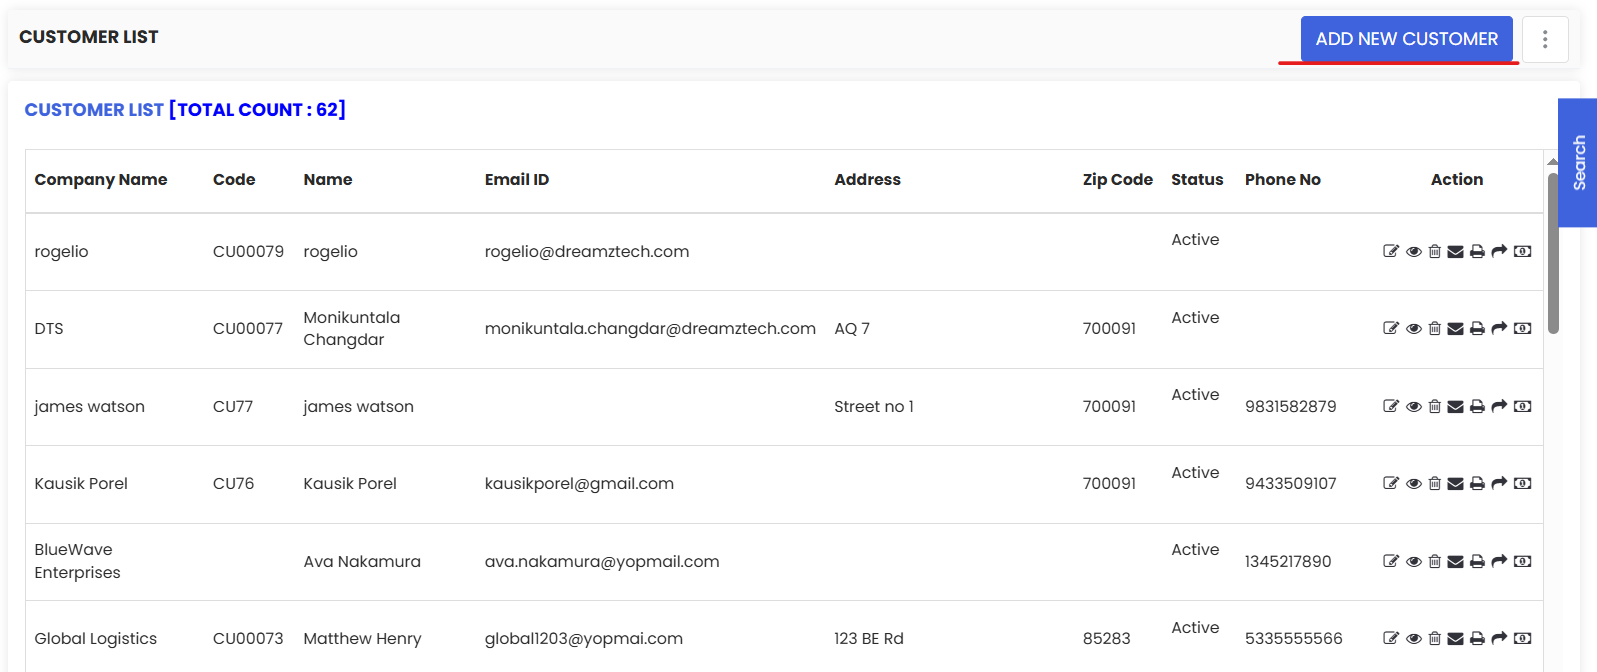View details of BlueWave Enterprises

(x=1414, y=562)
